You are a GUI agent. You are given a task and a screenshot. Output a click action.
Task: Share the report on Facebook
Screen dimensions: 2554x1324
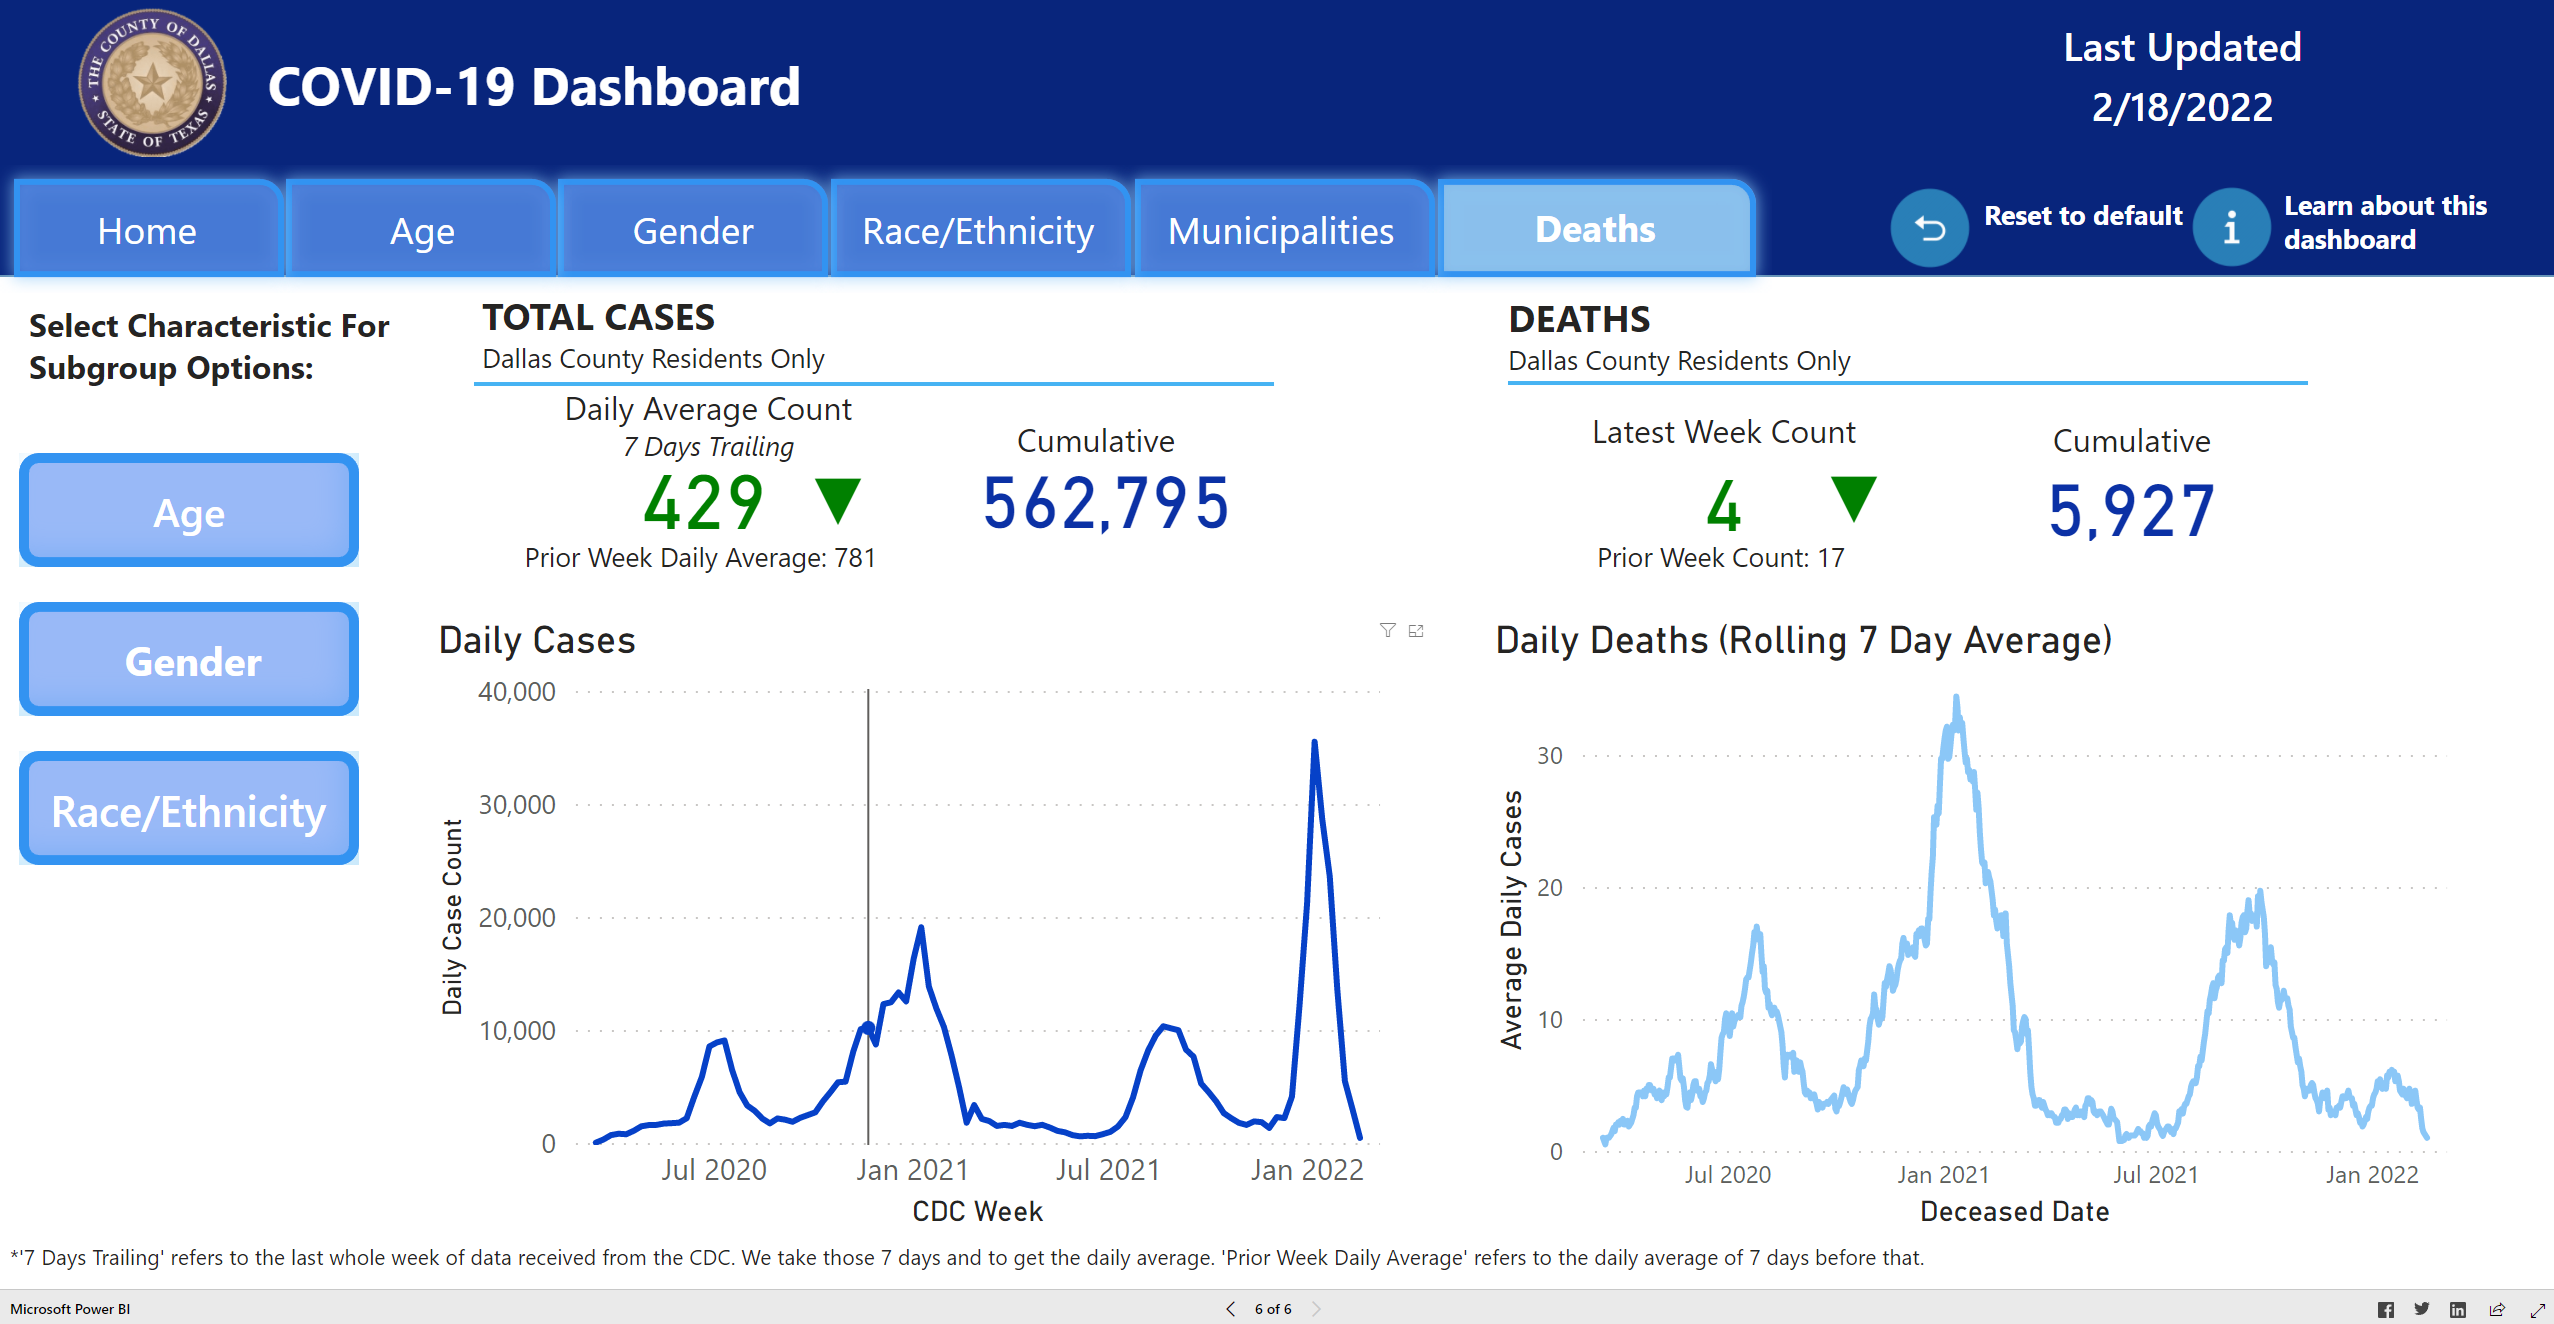tap(2385, 1309)
